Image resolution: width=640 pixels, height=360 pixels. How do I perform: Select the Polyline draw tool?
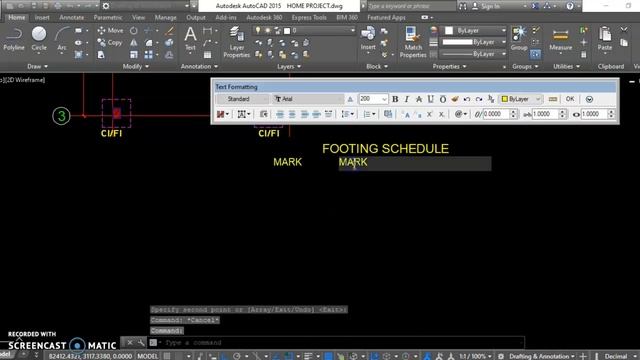[13, 39]
